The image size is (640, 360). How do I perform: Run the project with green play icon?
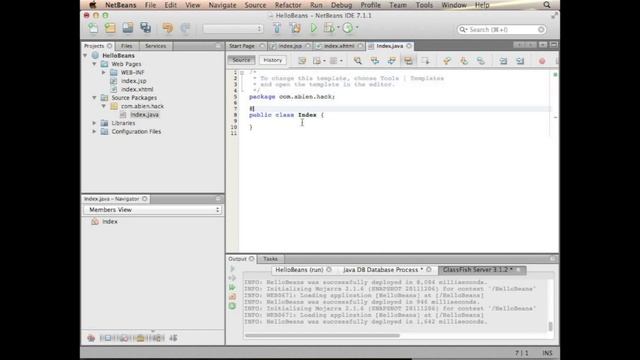313,28
